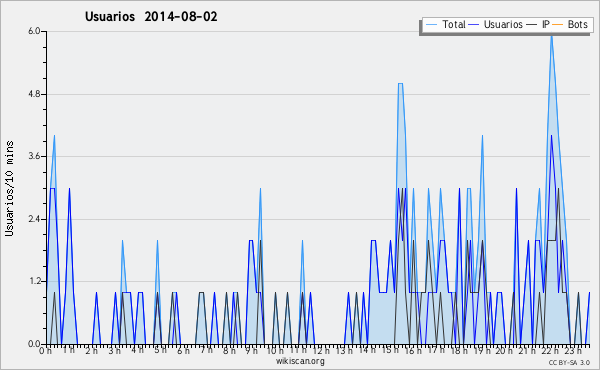This screenshot has height=370, width=600.
Task: Select the Bots label in the legend
Action: coord(577,24)
